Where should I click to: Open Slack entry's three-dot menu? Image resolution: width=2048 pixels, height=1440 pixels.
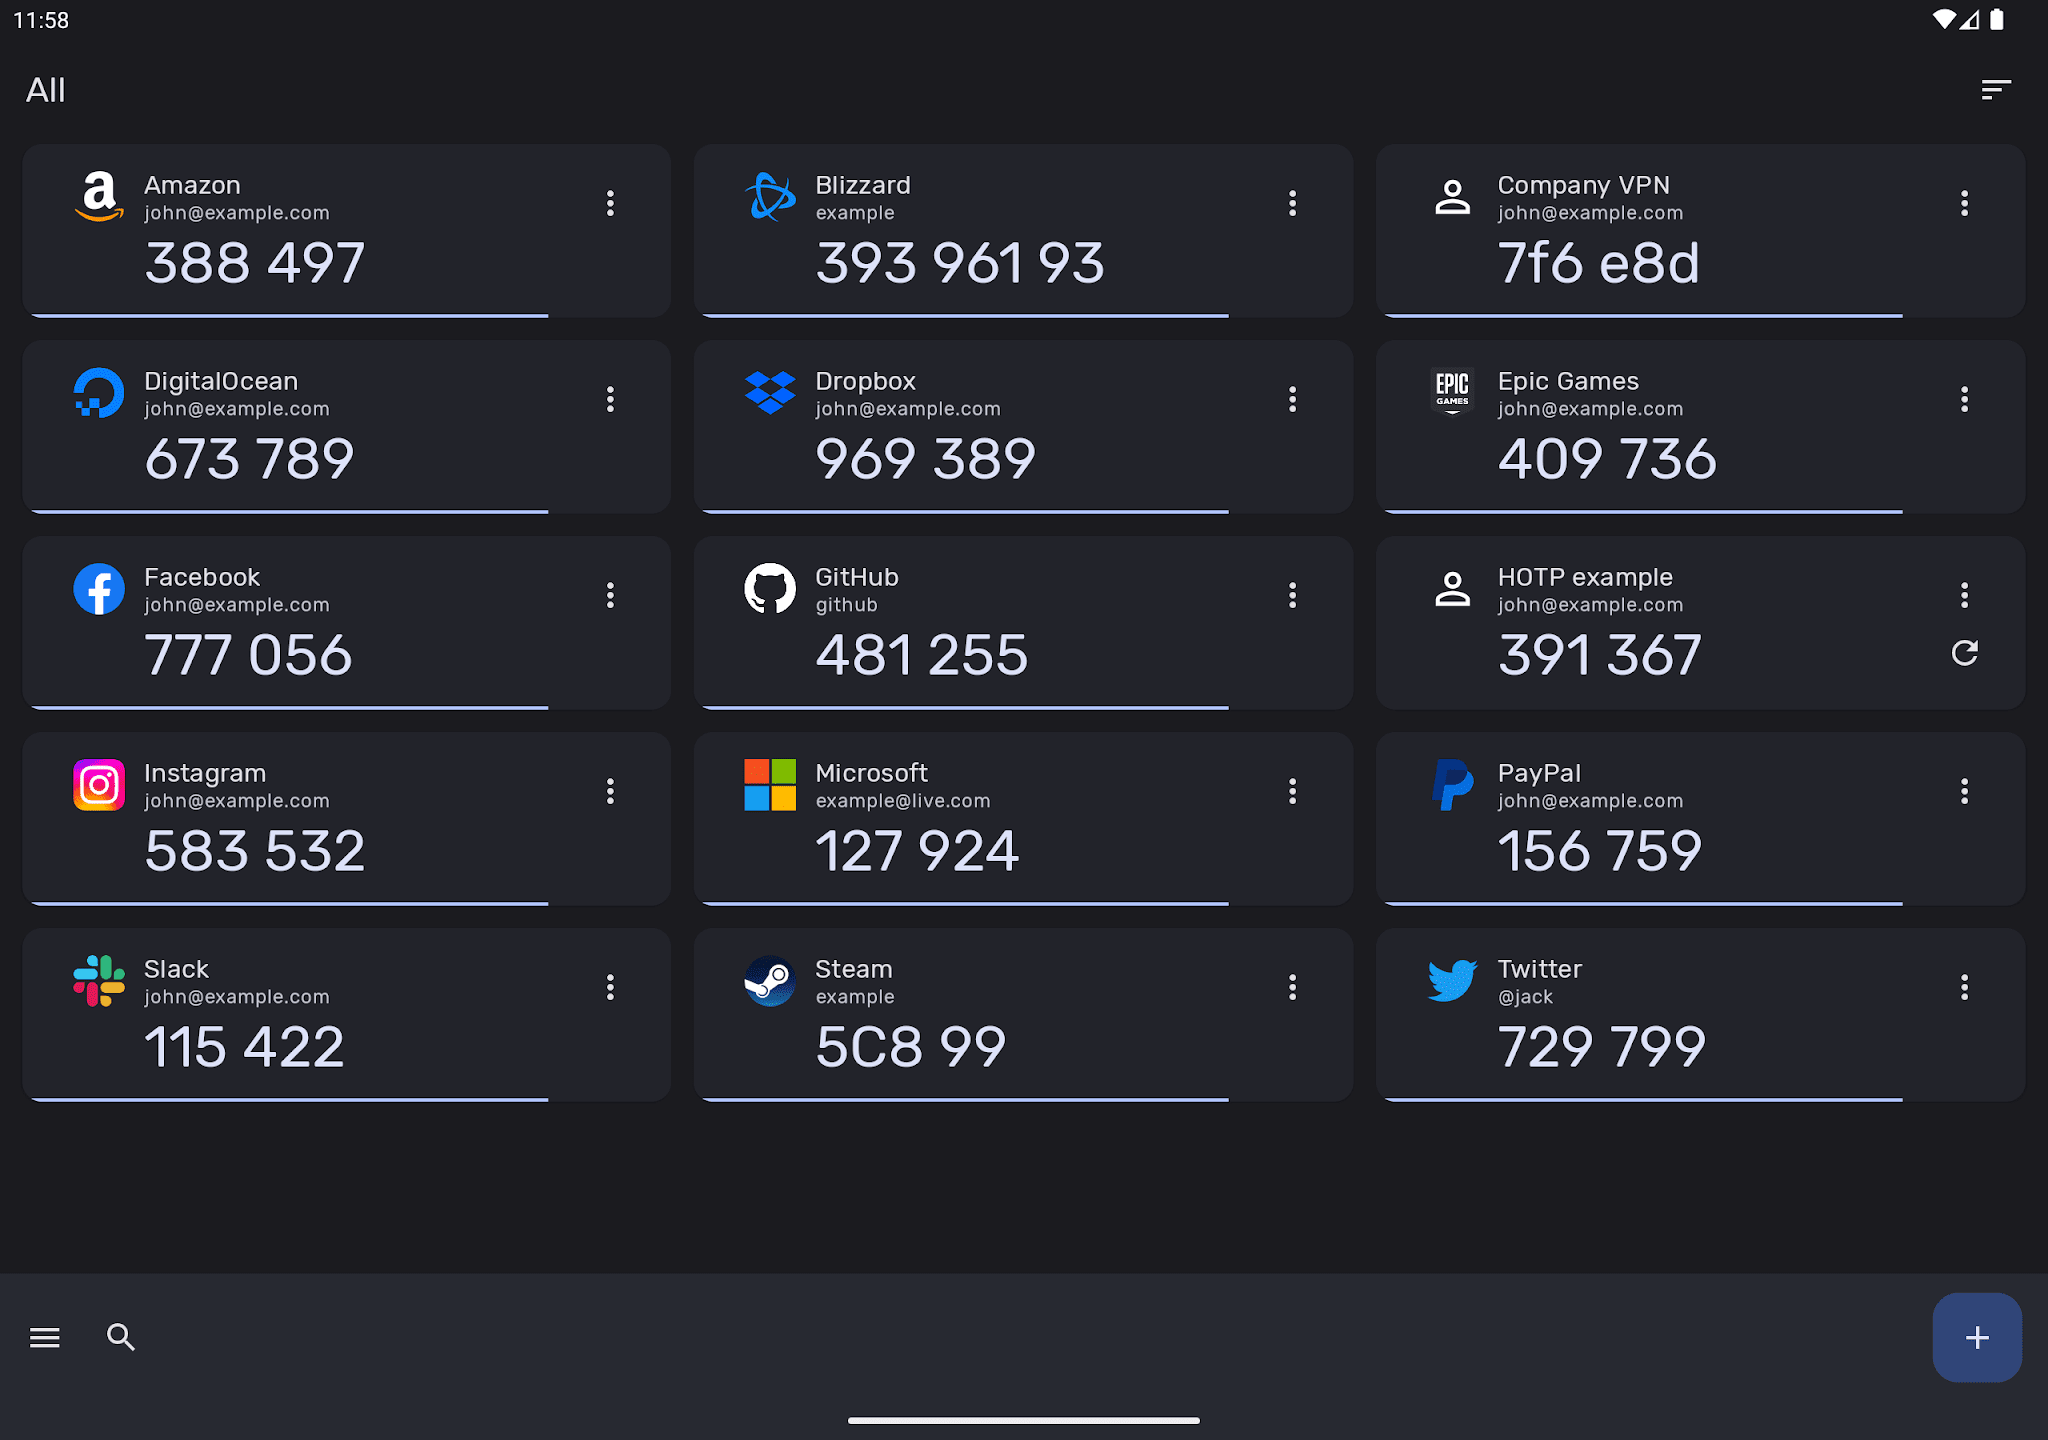610,987
